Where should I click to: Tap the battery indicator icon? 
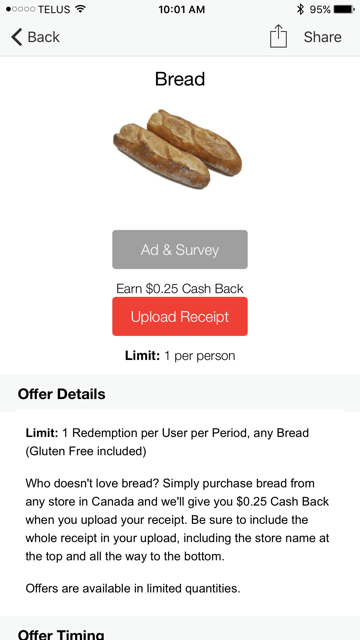(x=344, y=9)
